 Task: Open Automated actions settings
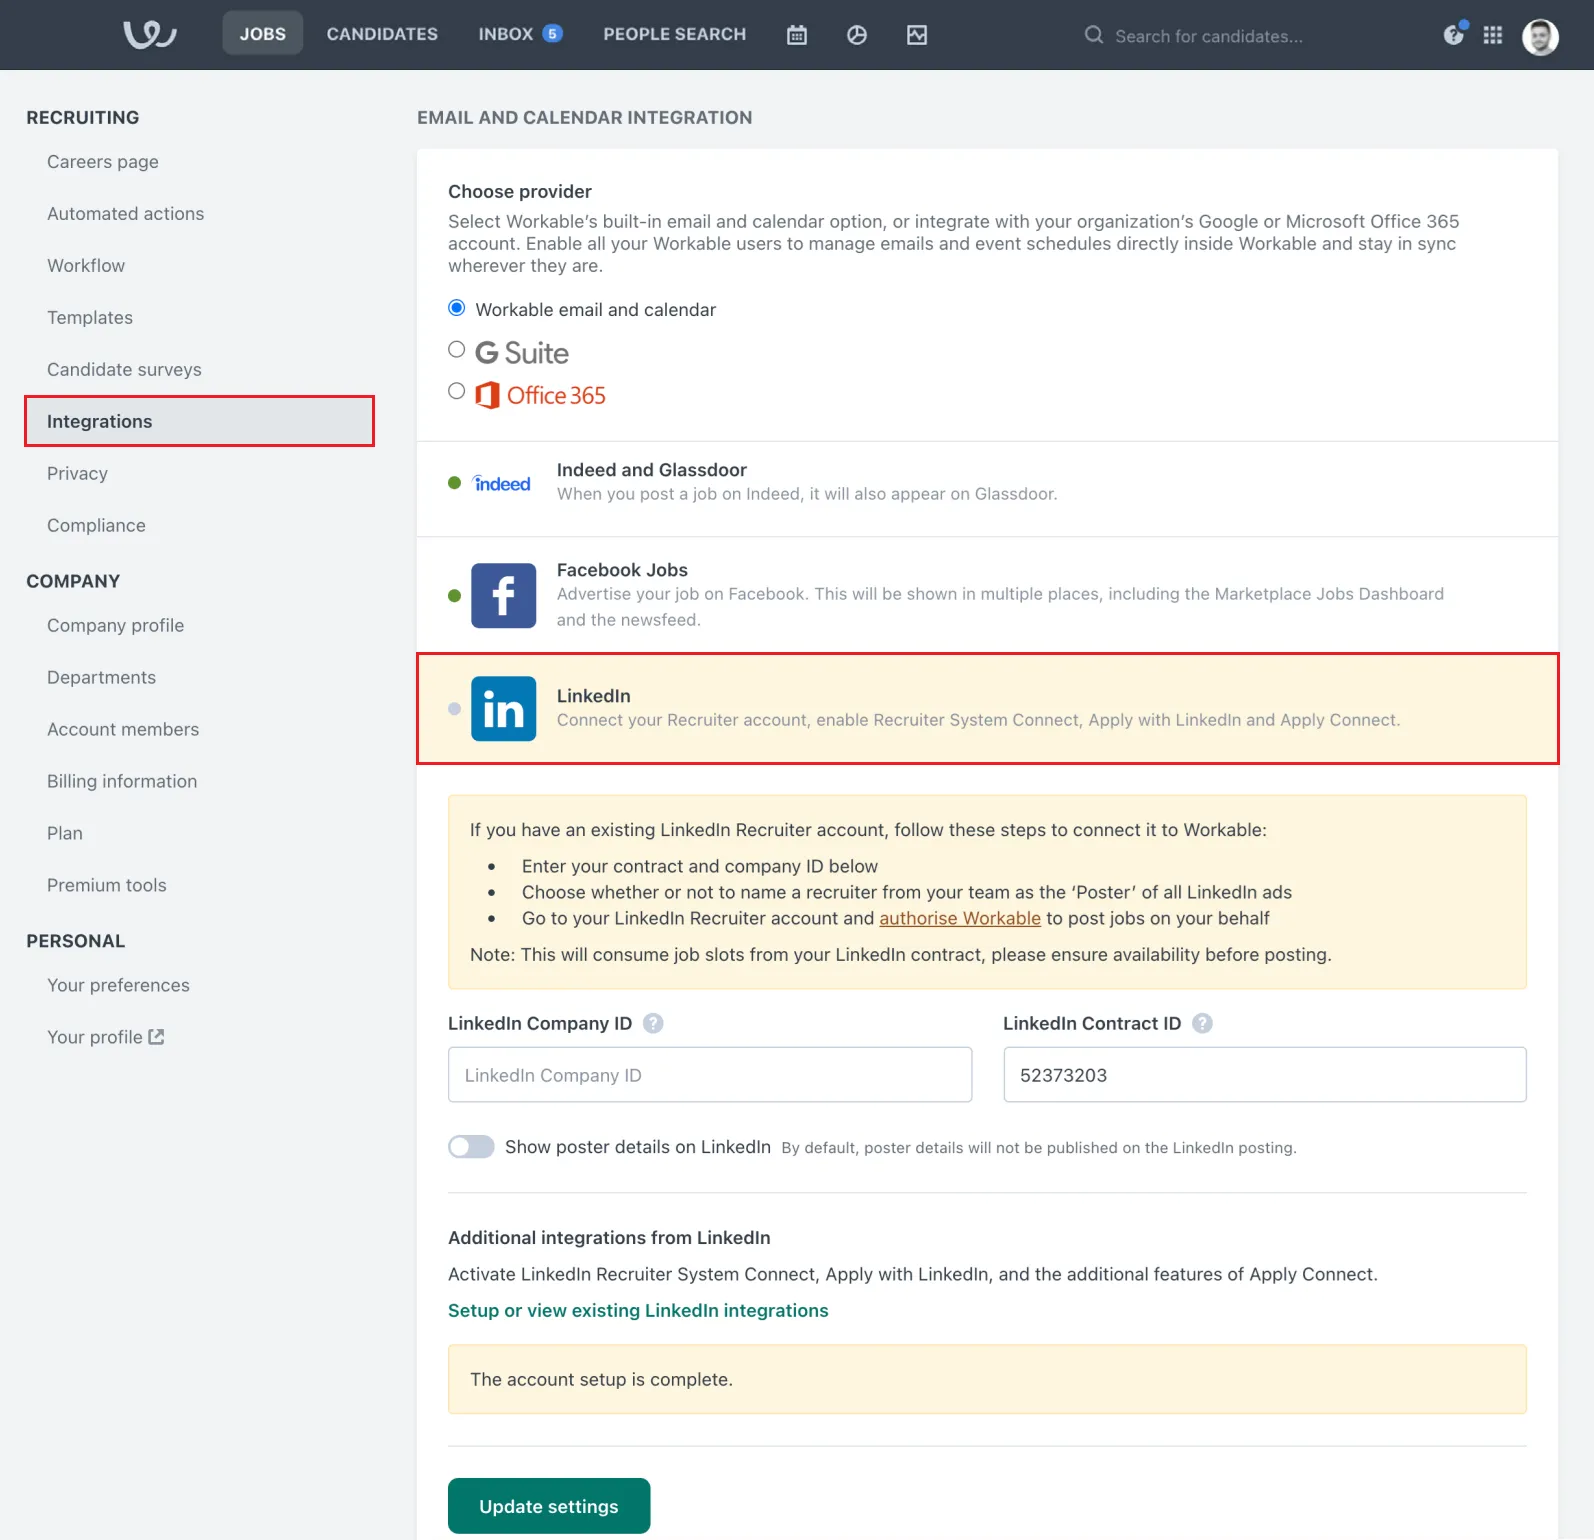[x=125, y=214]
